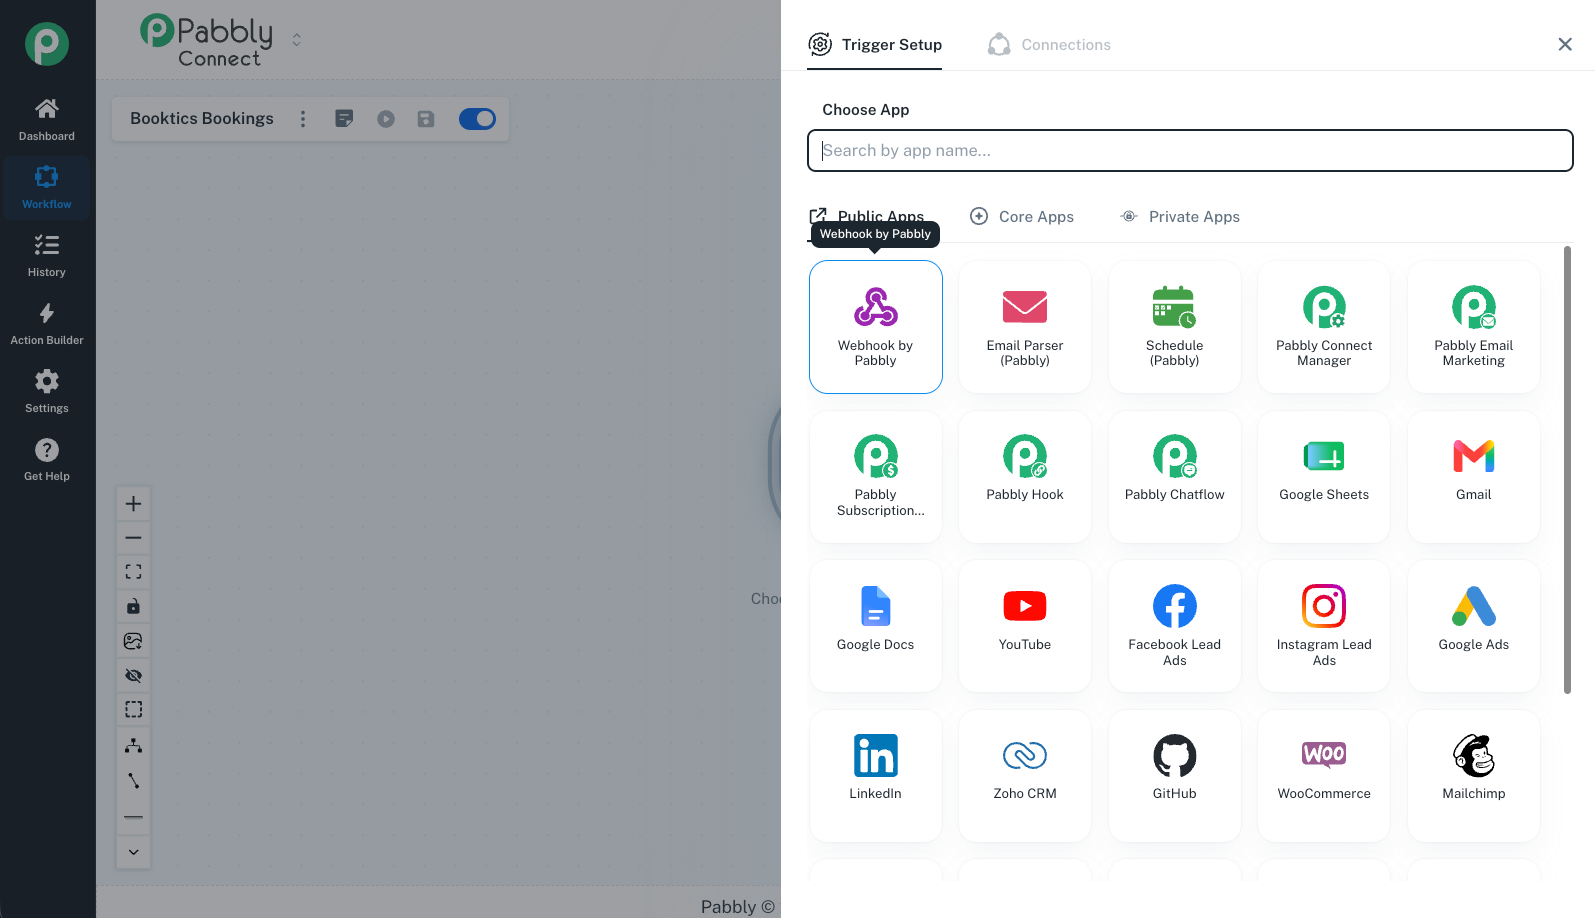Image resolution: width=1595 pixels, height=918 pixels.
Task: Toggle the hidden-eye visibility control
Action: click(133, 675)
